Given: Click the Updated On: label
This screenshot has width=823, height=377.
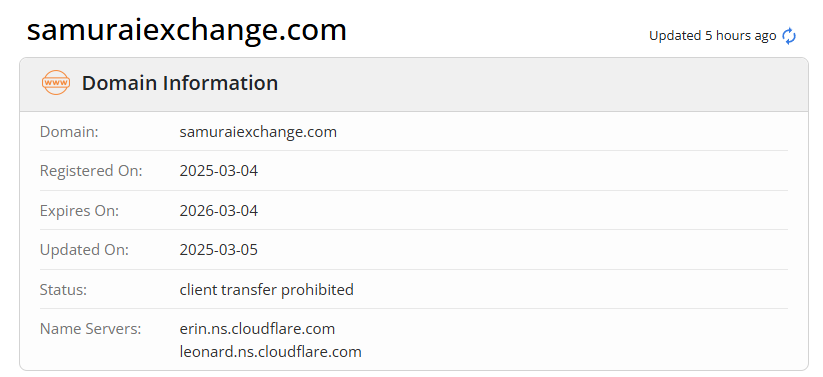Looking at the screenshot, I should click(x=84, y=249).
